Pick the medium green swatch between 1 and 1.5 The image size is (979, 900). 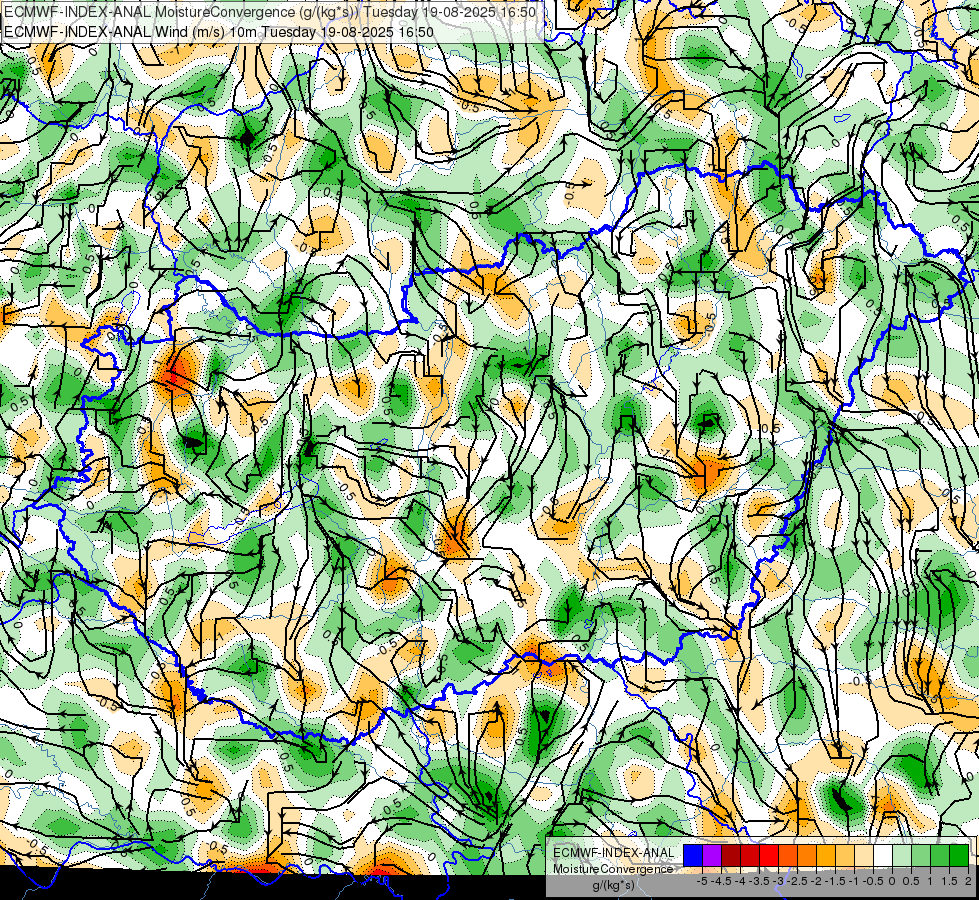[940, 856]
